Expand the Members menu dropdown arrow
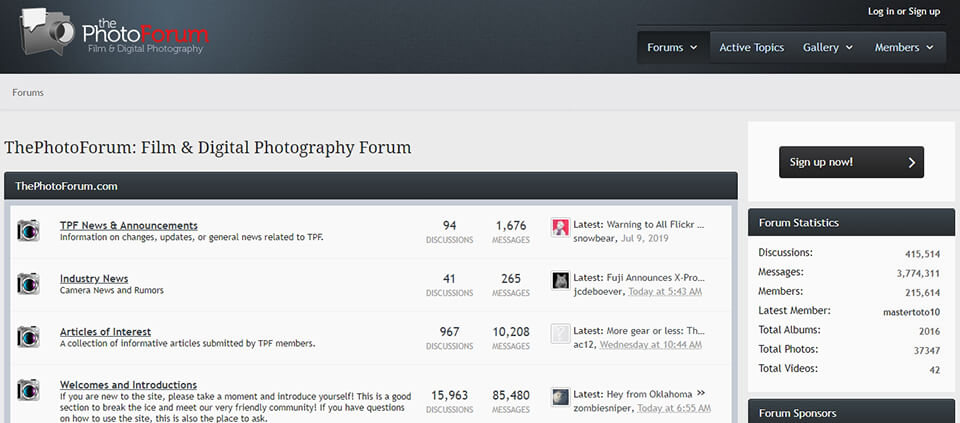 pyautogui.click(x=930, y=47)
